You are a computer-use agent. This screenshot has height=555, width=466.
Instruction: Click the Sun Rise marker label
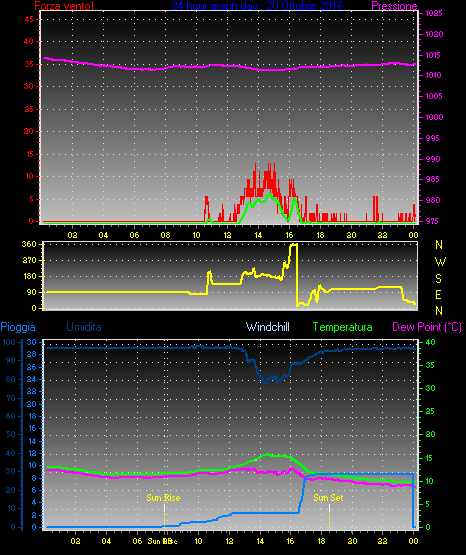click(163, 498)
